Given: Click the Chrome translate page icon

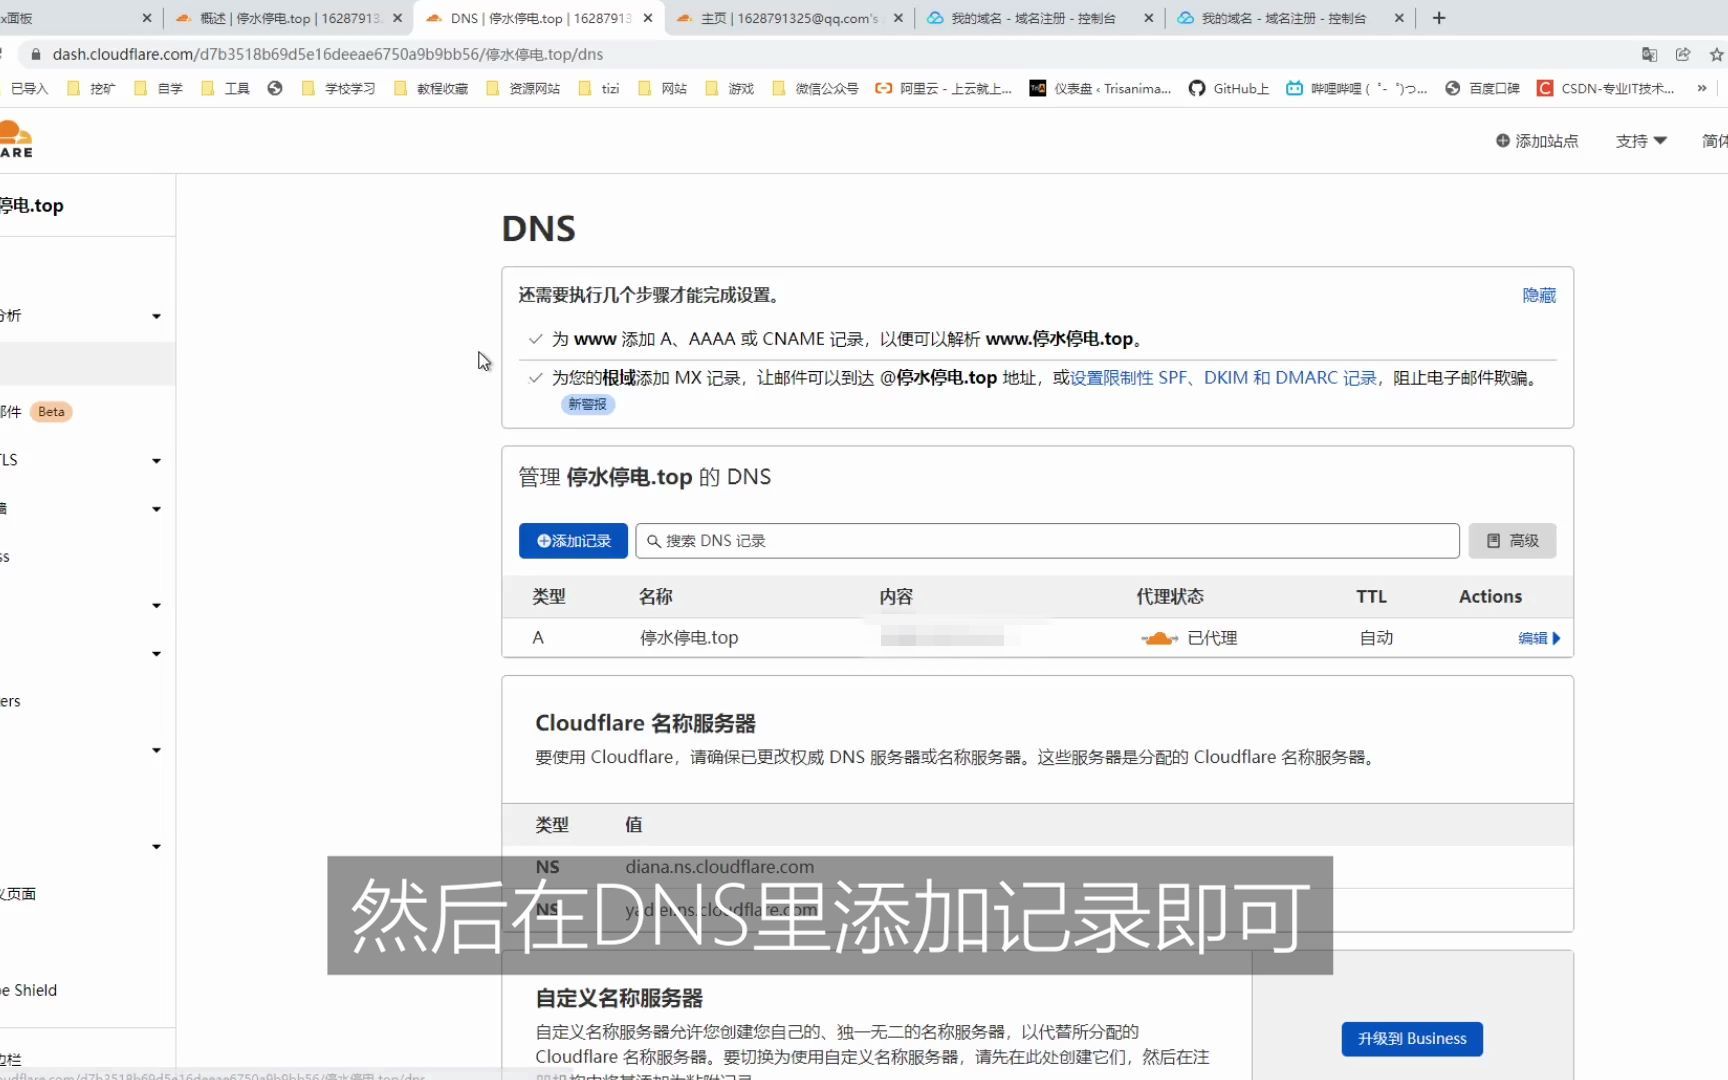Looking at the screenshot, I should tap(1649, 54).
